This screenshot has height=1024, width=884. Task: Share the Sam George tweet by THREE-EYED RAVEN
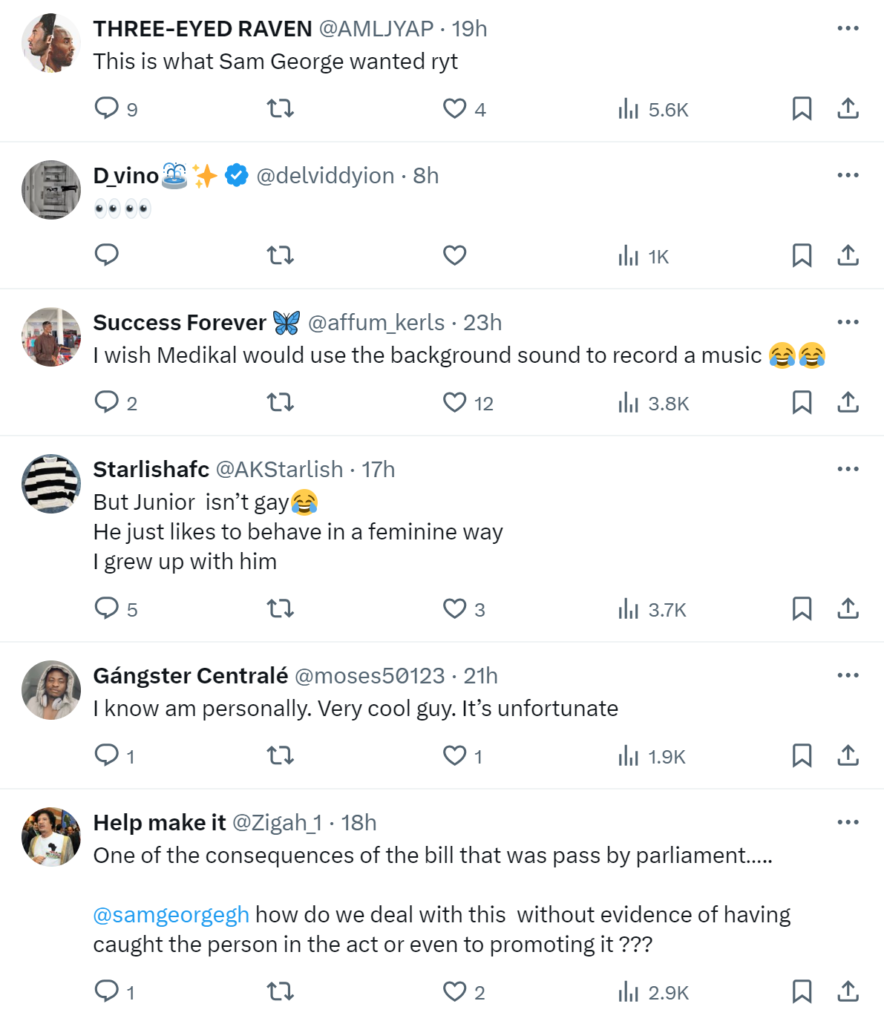(848, 109)
